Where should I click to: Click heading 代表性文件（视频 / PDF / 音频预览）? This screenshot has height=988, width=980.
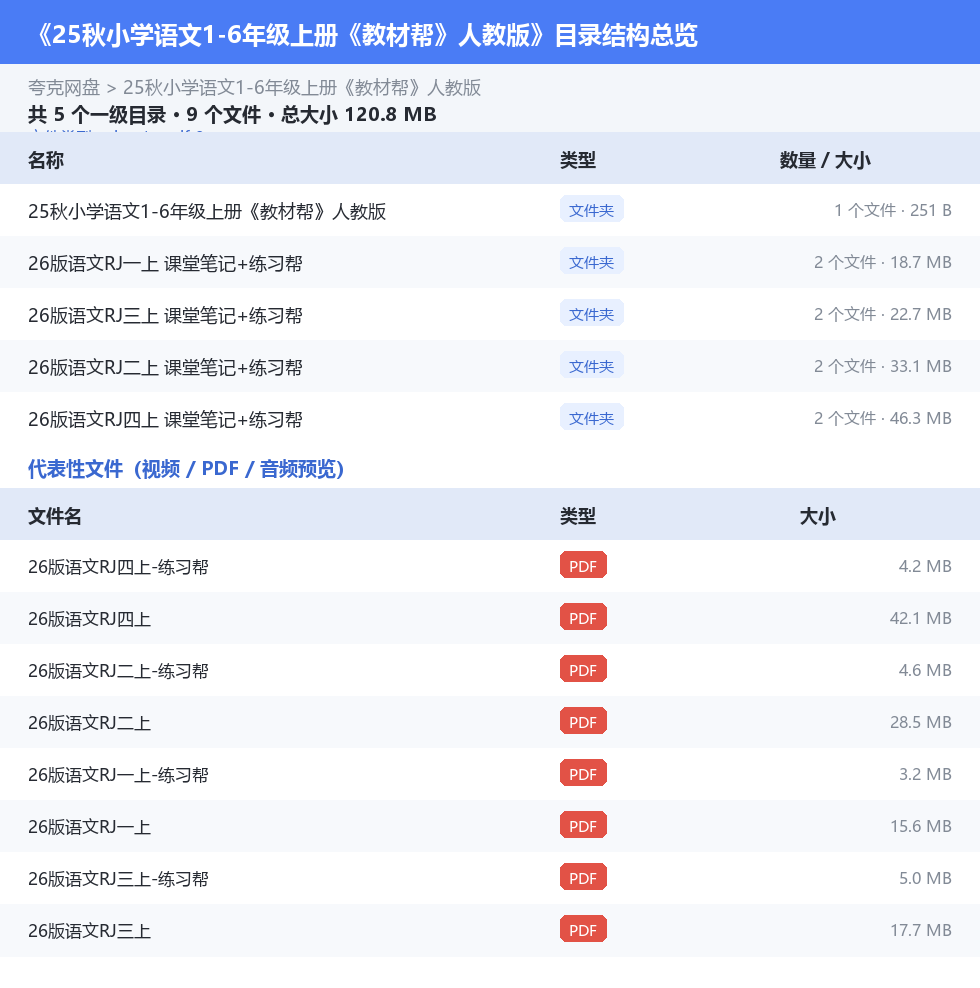[x=186, y=469]
